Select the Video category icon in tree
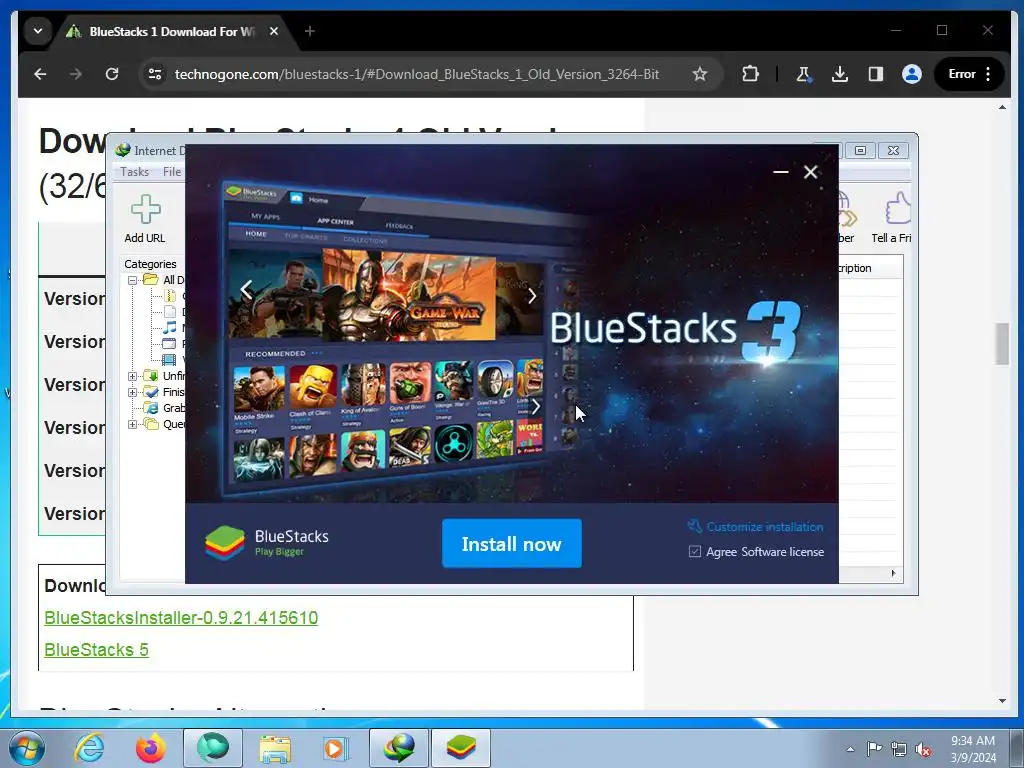Image resolution: width=1024 pixels, height=768 pixels. [169, 360]
